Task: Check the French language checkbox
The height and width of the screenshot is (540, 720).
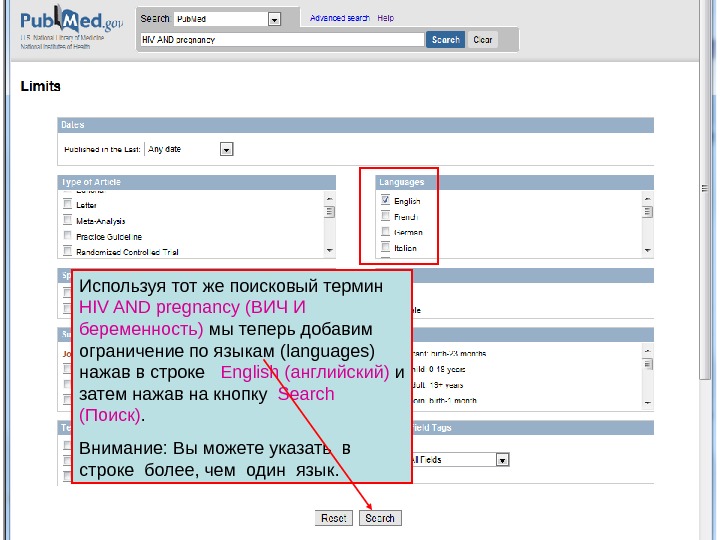Action: (x=385, y=215)
